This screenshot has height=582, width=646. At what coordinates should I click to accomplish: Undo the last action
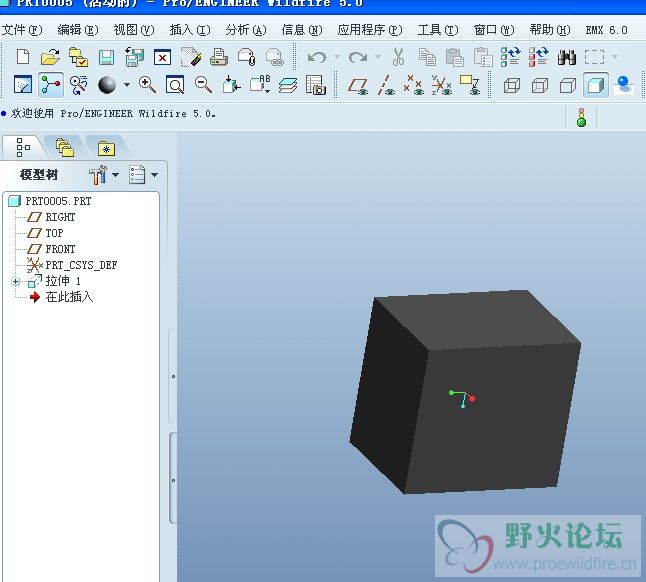pyautogui.click(x=316, y=57)
